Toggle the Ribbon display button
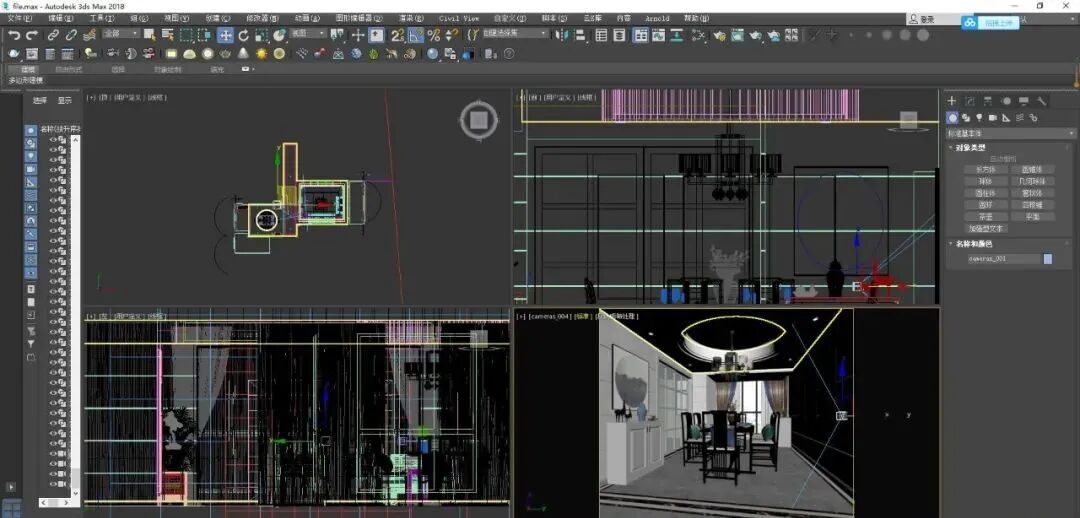1080x518 pixels. [641, 35]
